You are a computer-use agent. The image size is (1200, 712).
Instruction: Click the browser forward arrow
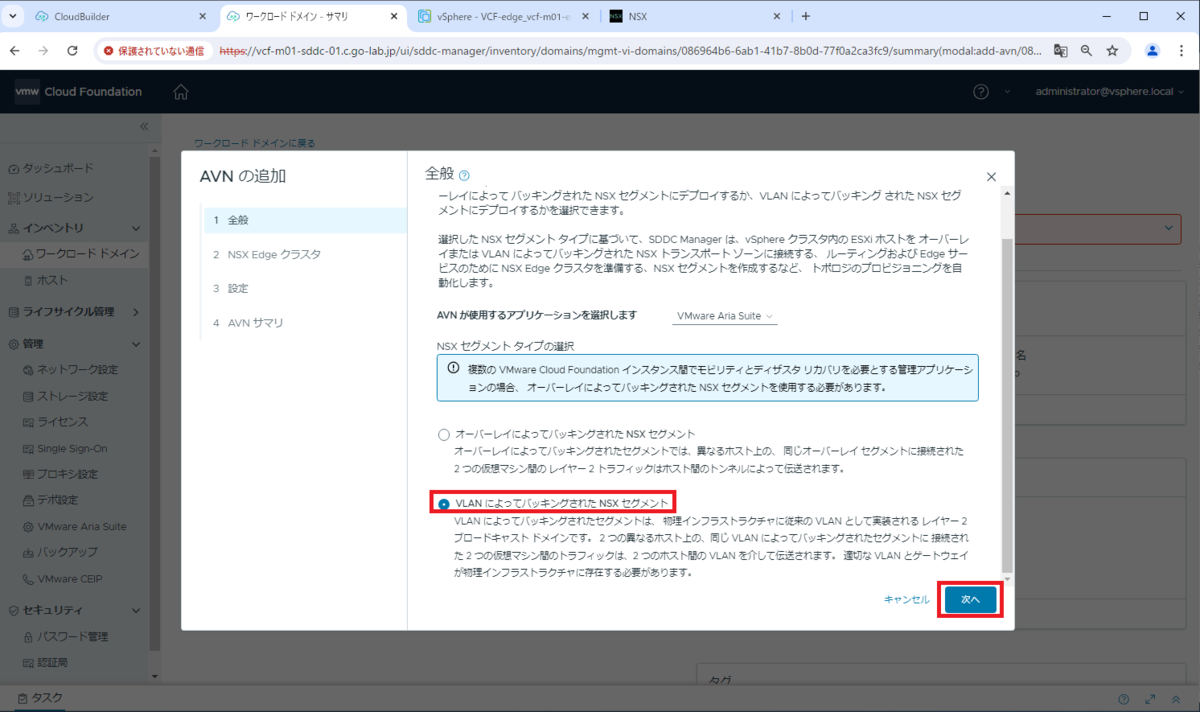tap(44, 50)
